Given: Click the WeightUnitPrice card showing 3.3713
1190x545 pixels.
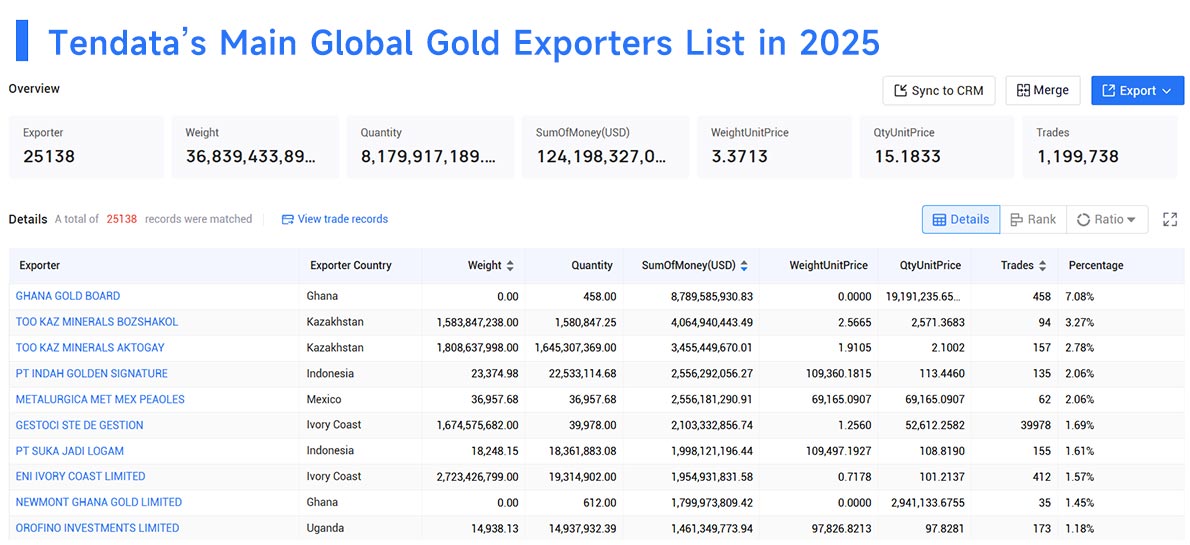Looking at the screenshot, I should click(x=774, y=147).
